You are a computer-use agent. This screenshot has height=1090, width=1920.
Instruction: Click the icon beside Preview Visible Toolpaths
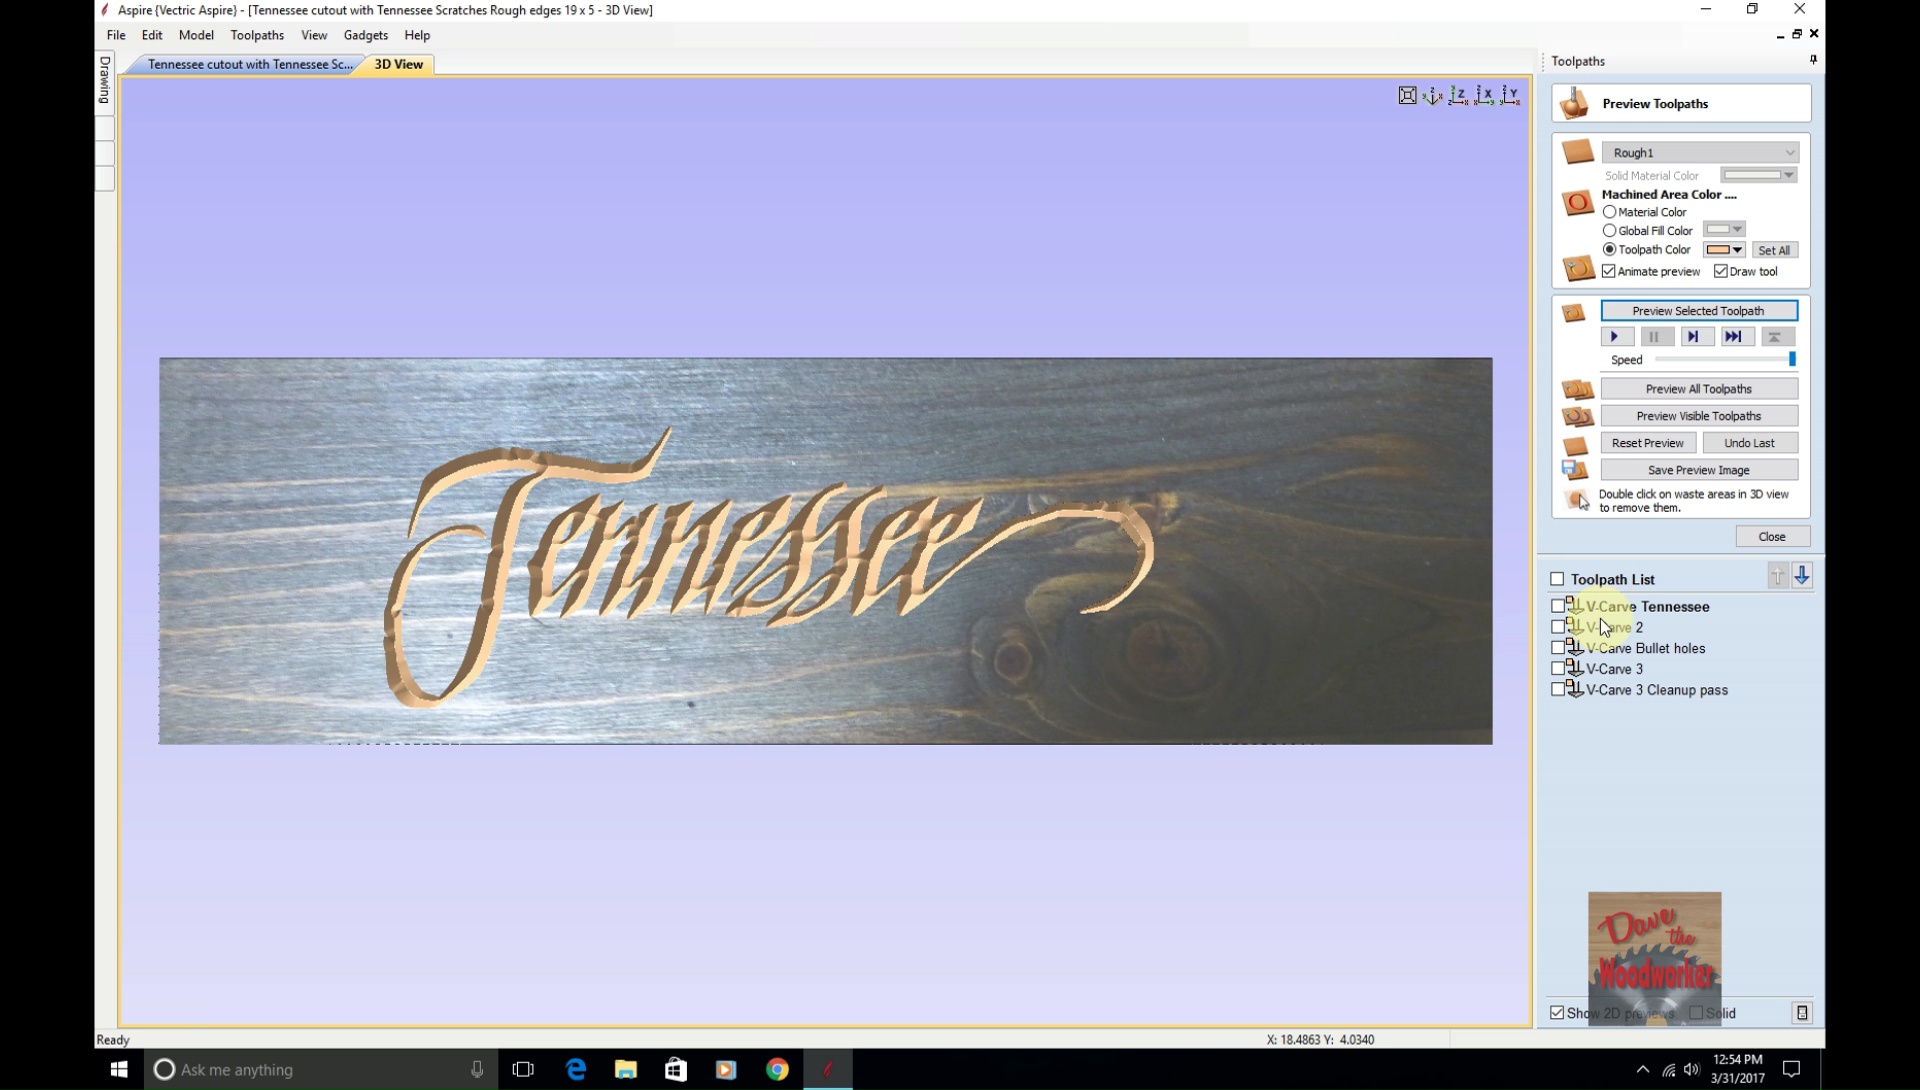(1577, 416)
